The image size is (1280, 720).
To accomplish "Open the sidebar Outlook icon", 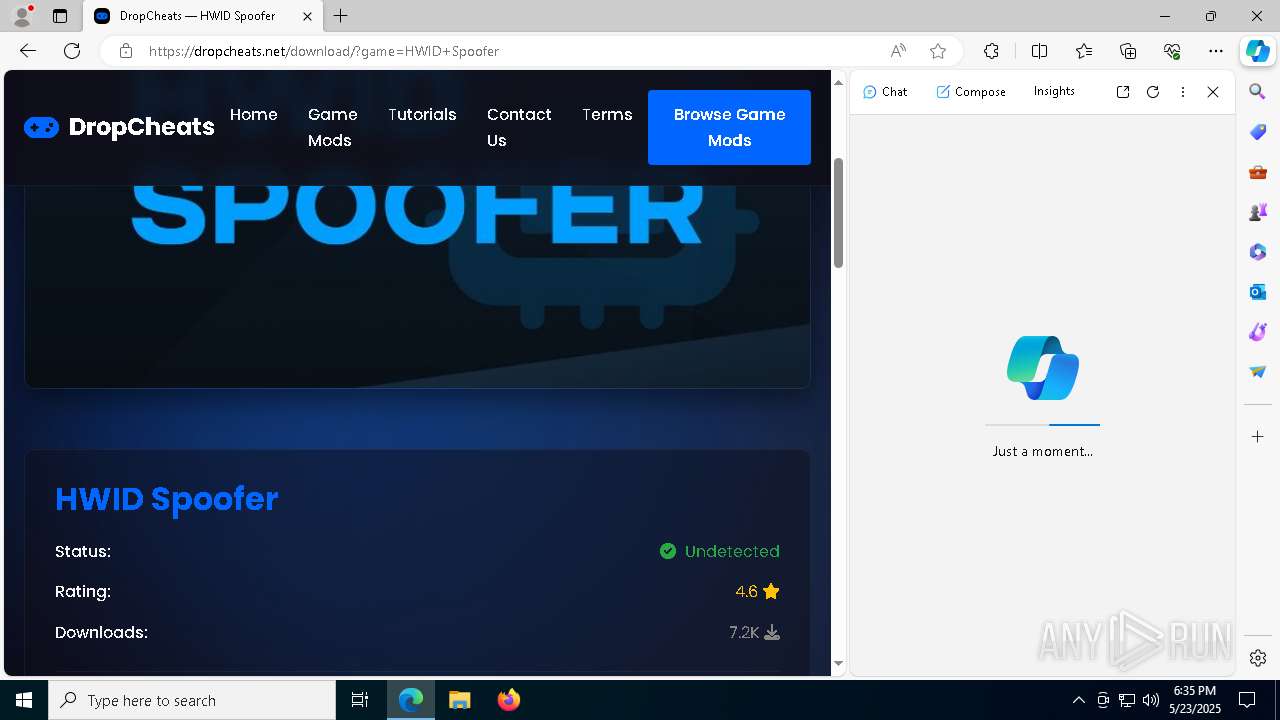I will point(1258,292).
